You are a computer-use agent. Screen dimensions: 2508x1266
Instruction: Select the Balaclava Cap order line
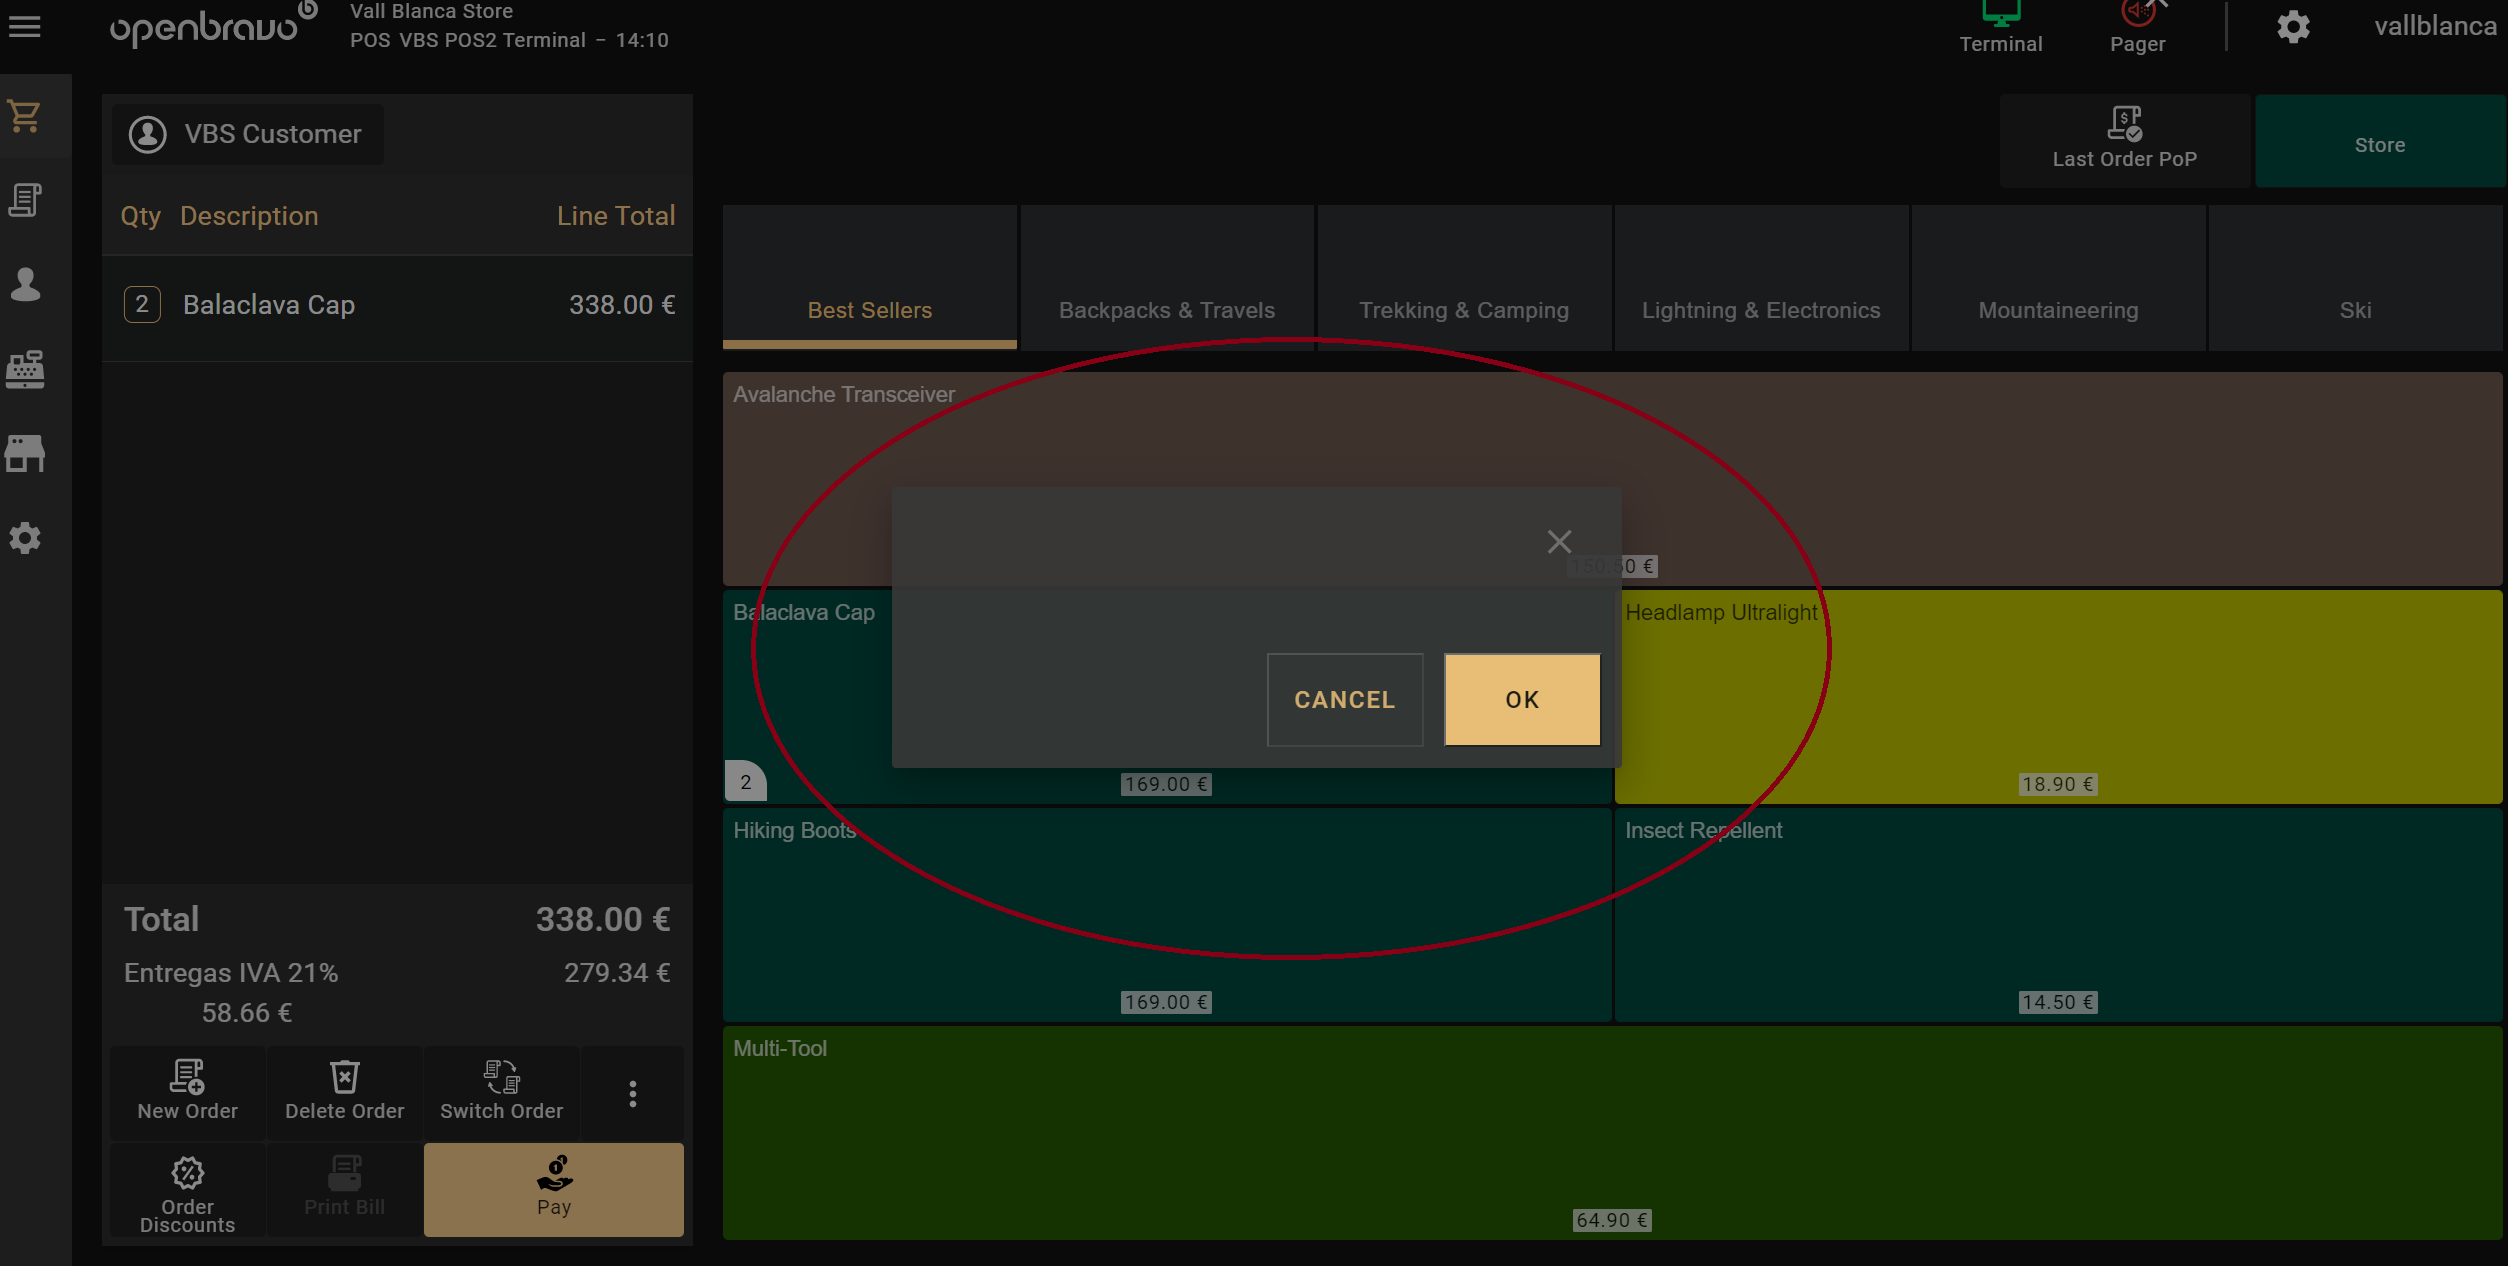pyautogui.click(x=397, y=305)
